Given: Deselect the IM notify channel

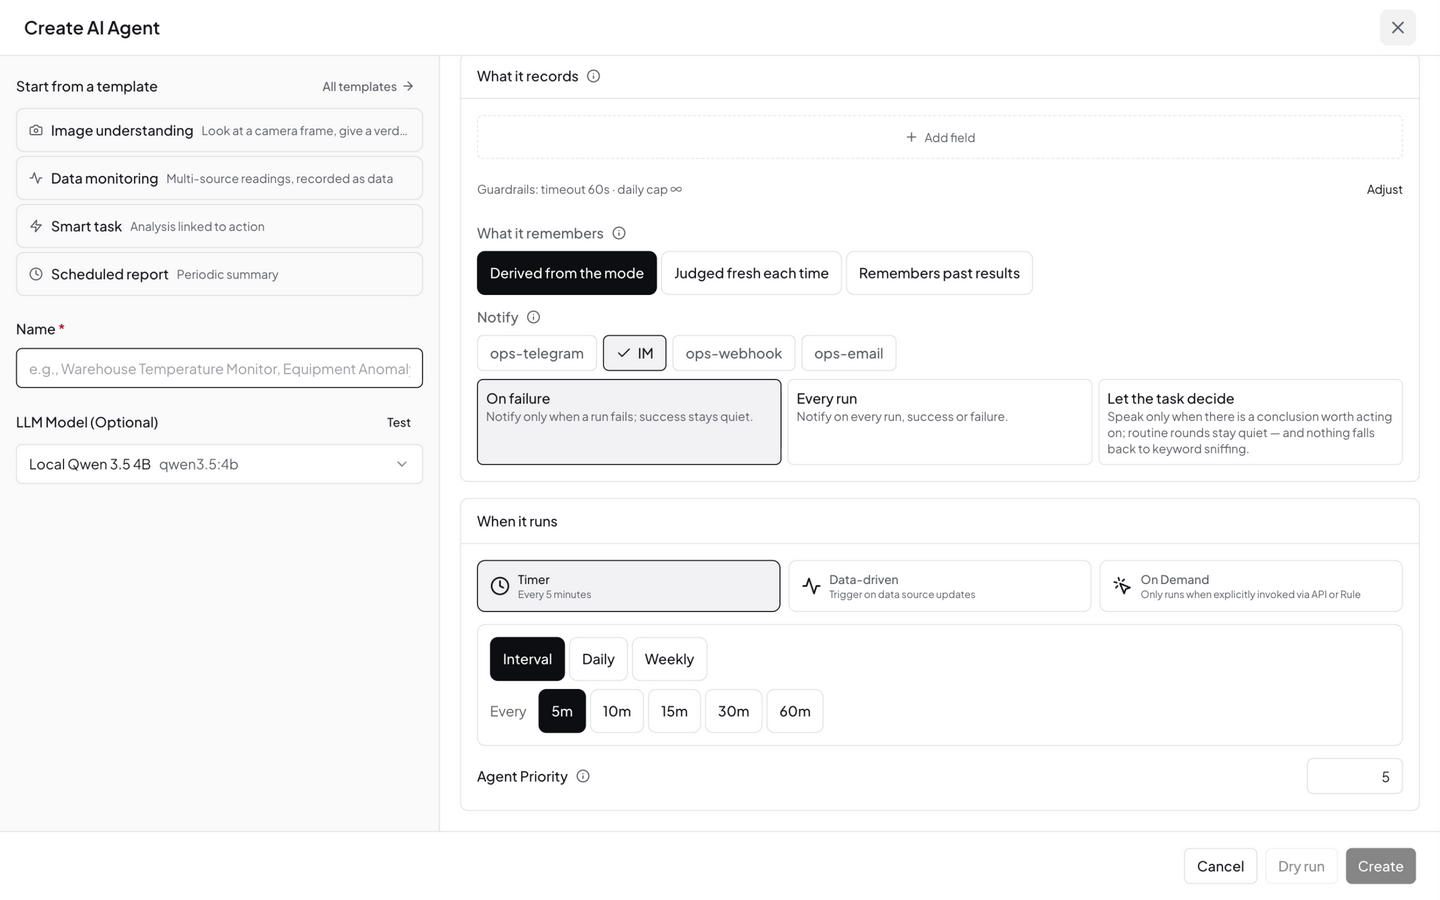Looking at the screenshot, I should (x=635, y=353).
